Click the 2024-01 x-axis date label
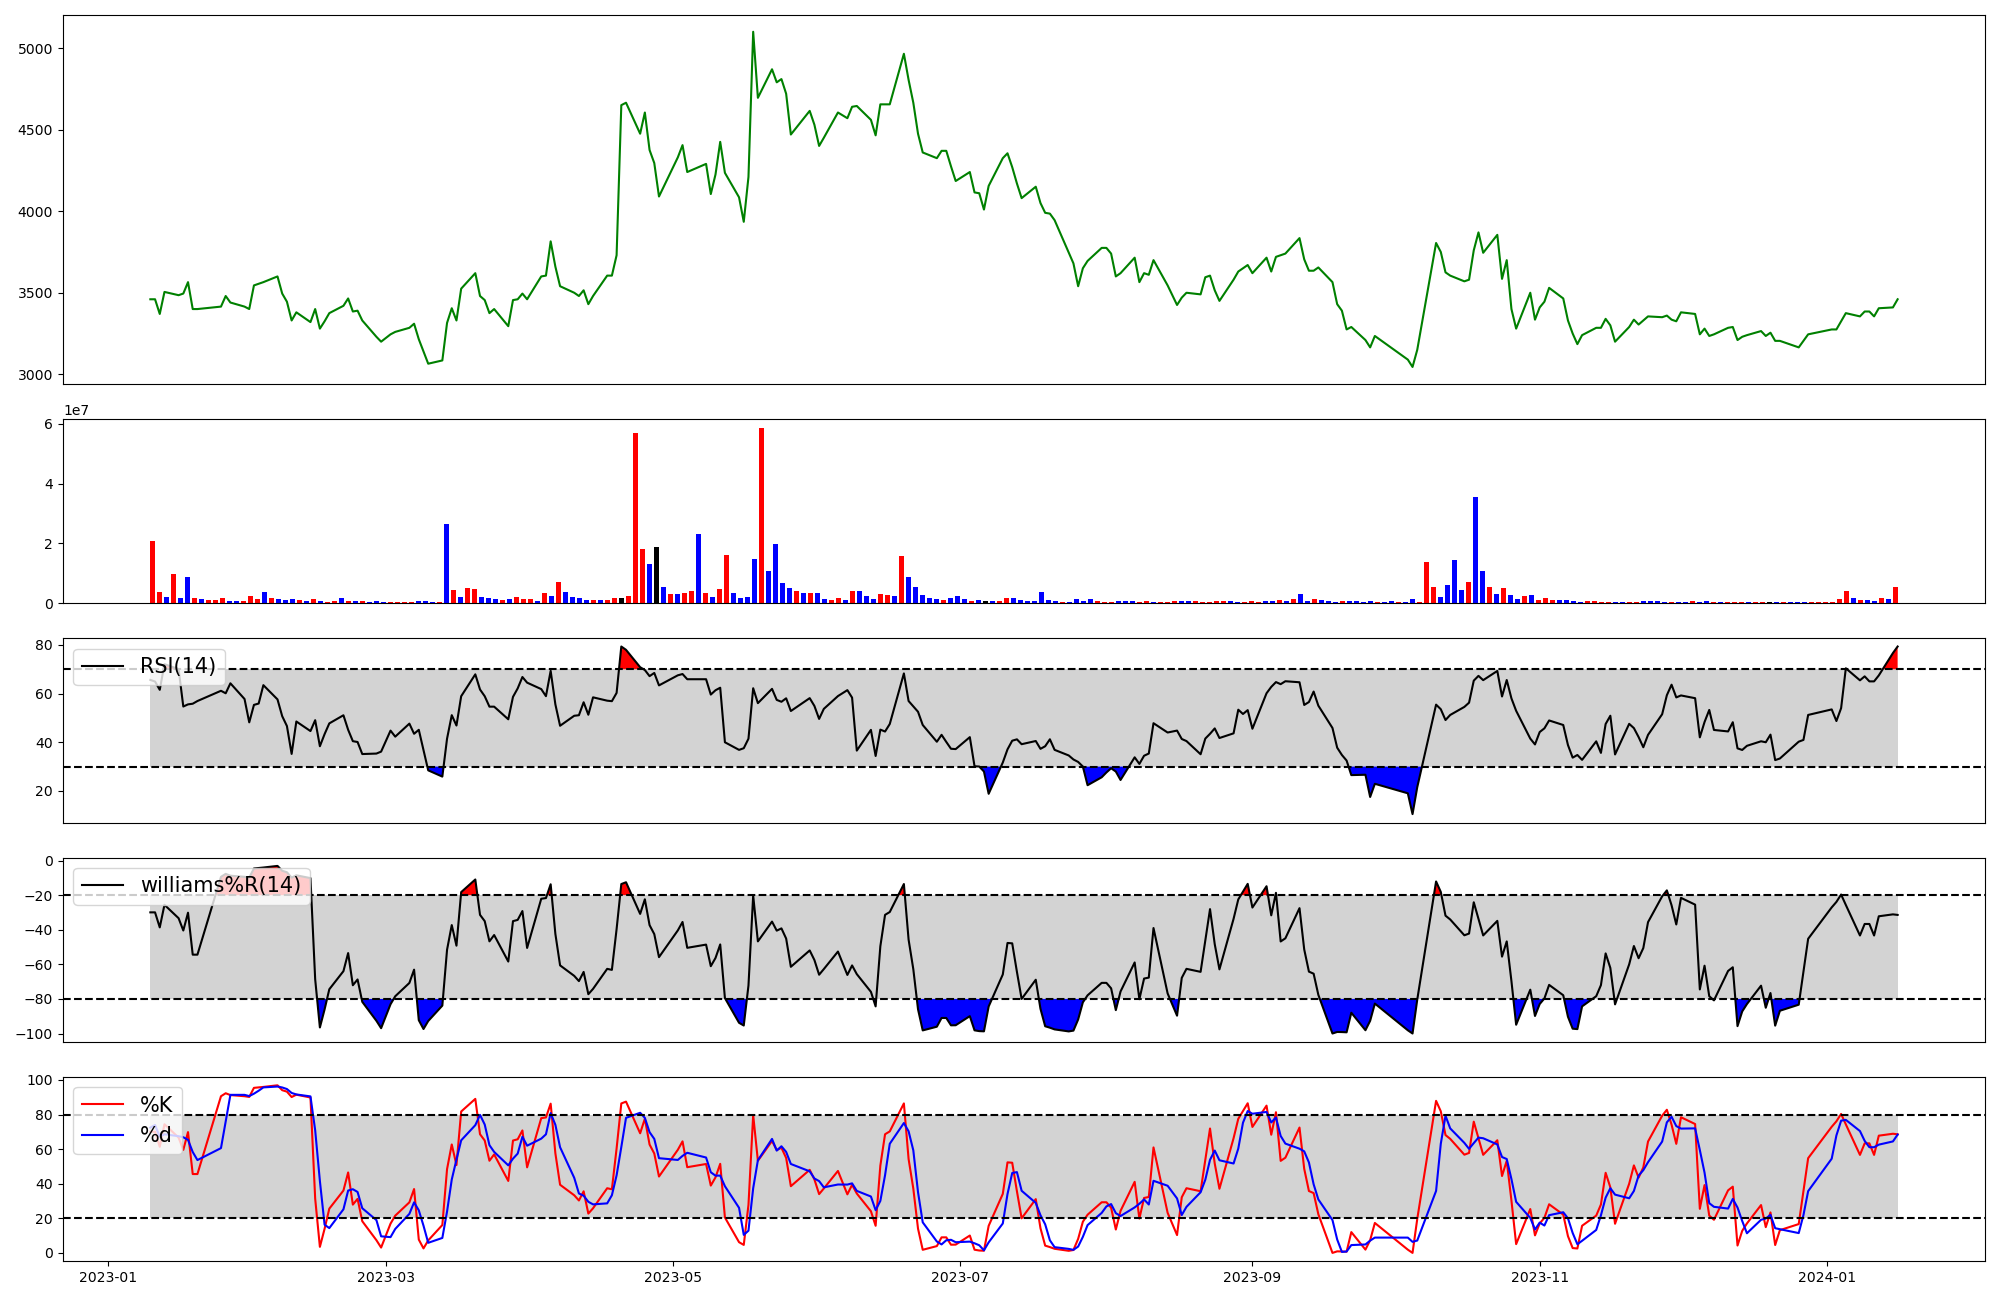2000x1300 pixels. pyautogui.click(x=1827, y=1277)
